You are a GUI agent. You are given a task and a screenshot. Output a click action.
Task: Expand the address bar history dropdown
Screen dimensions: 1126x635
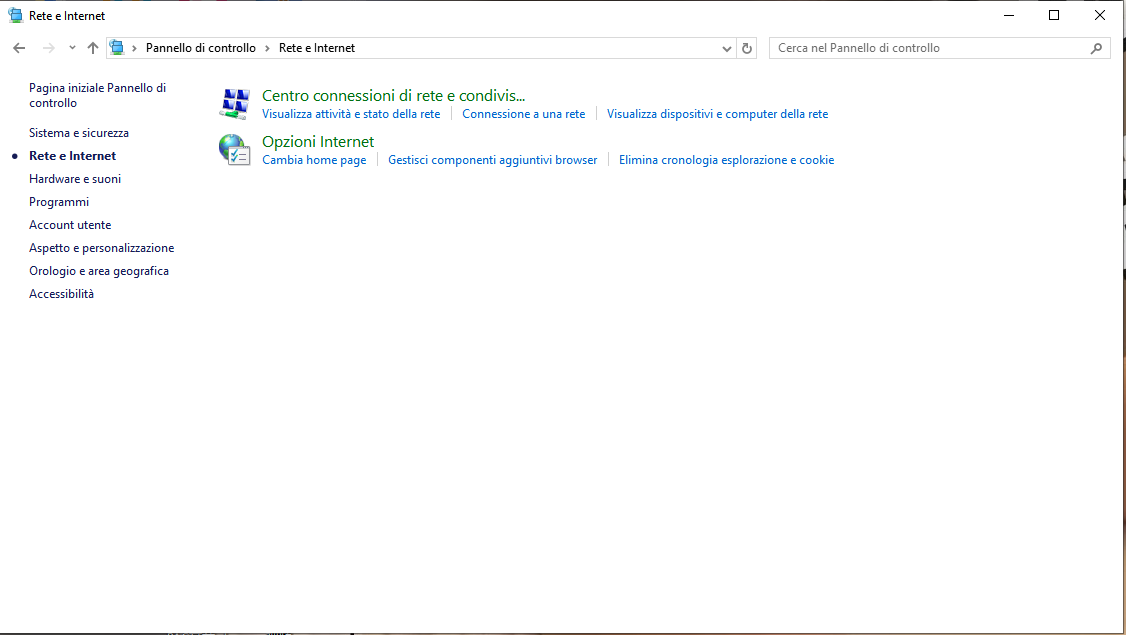point(727,49)
